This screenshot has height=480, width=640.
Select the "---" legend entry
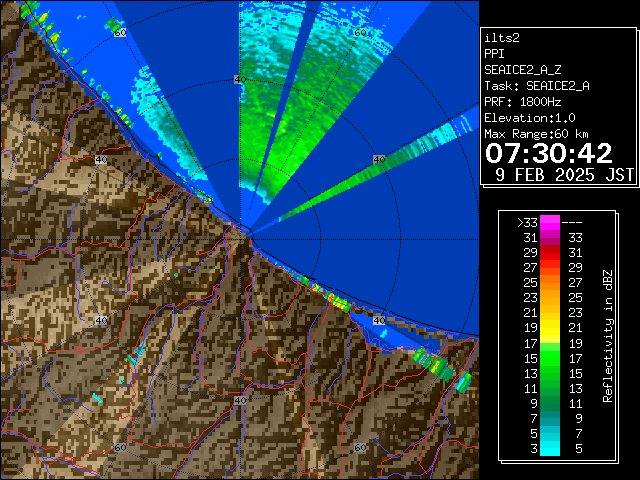tap(572, 223)
